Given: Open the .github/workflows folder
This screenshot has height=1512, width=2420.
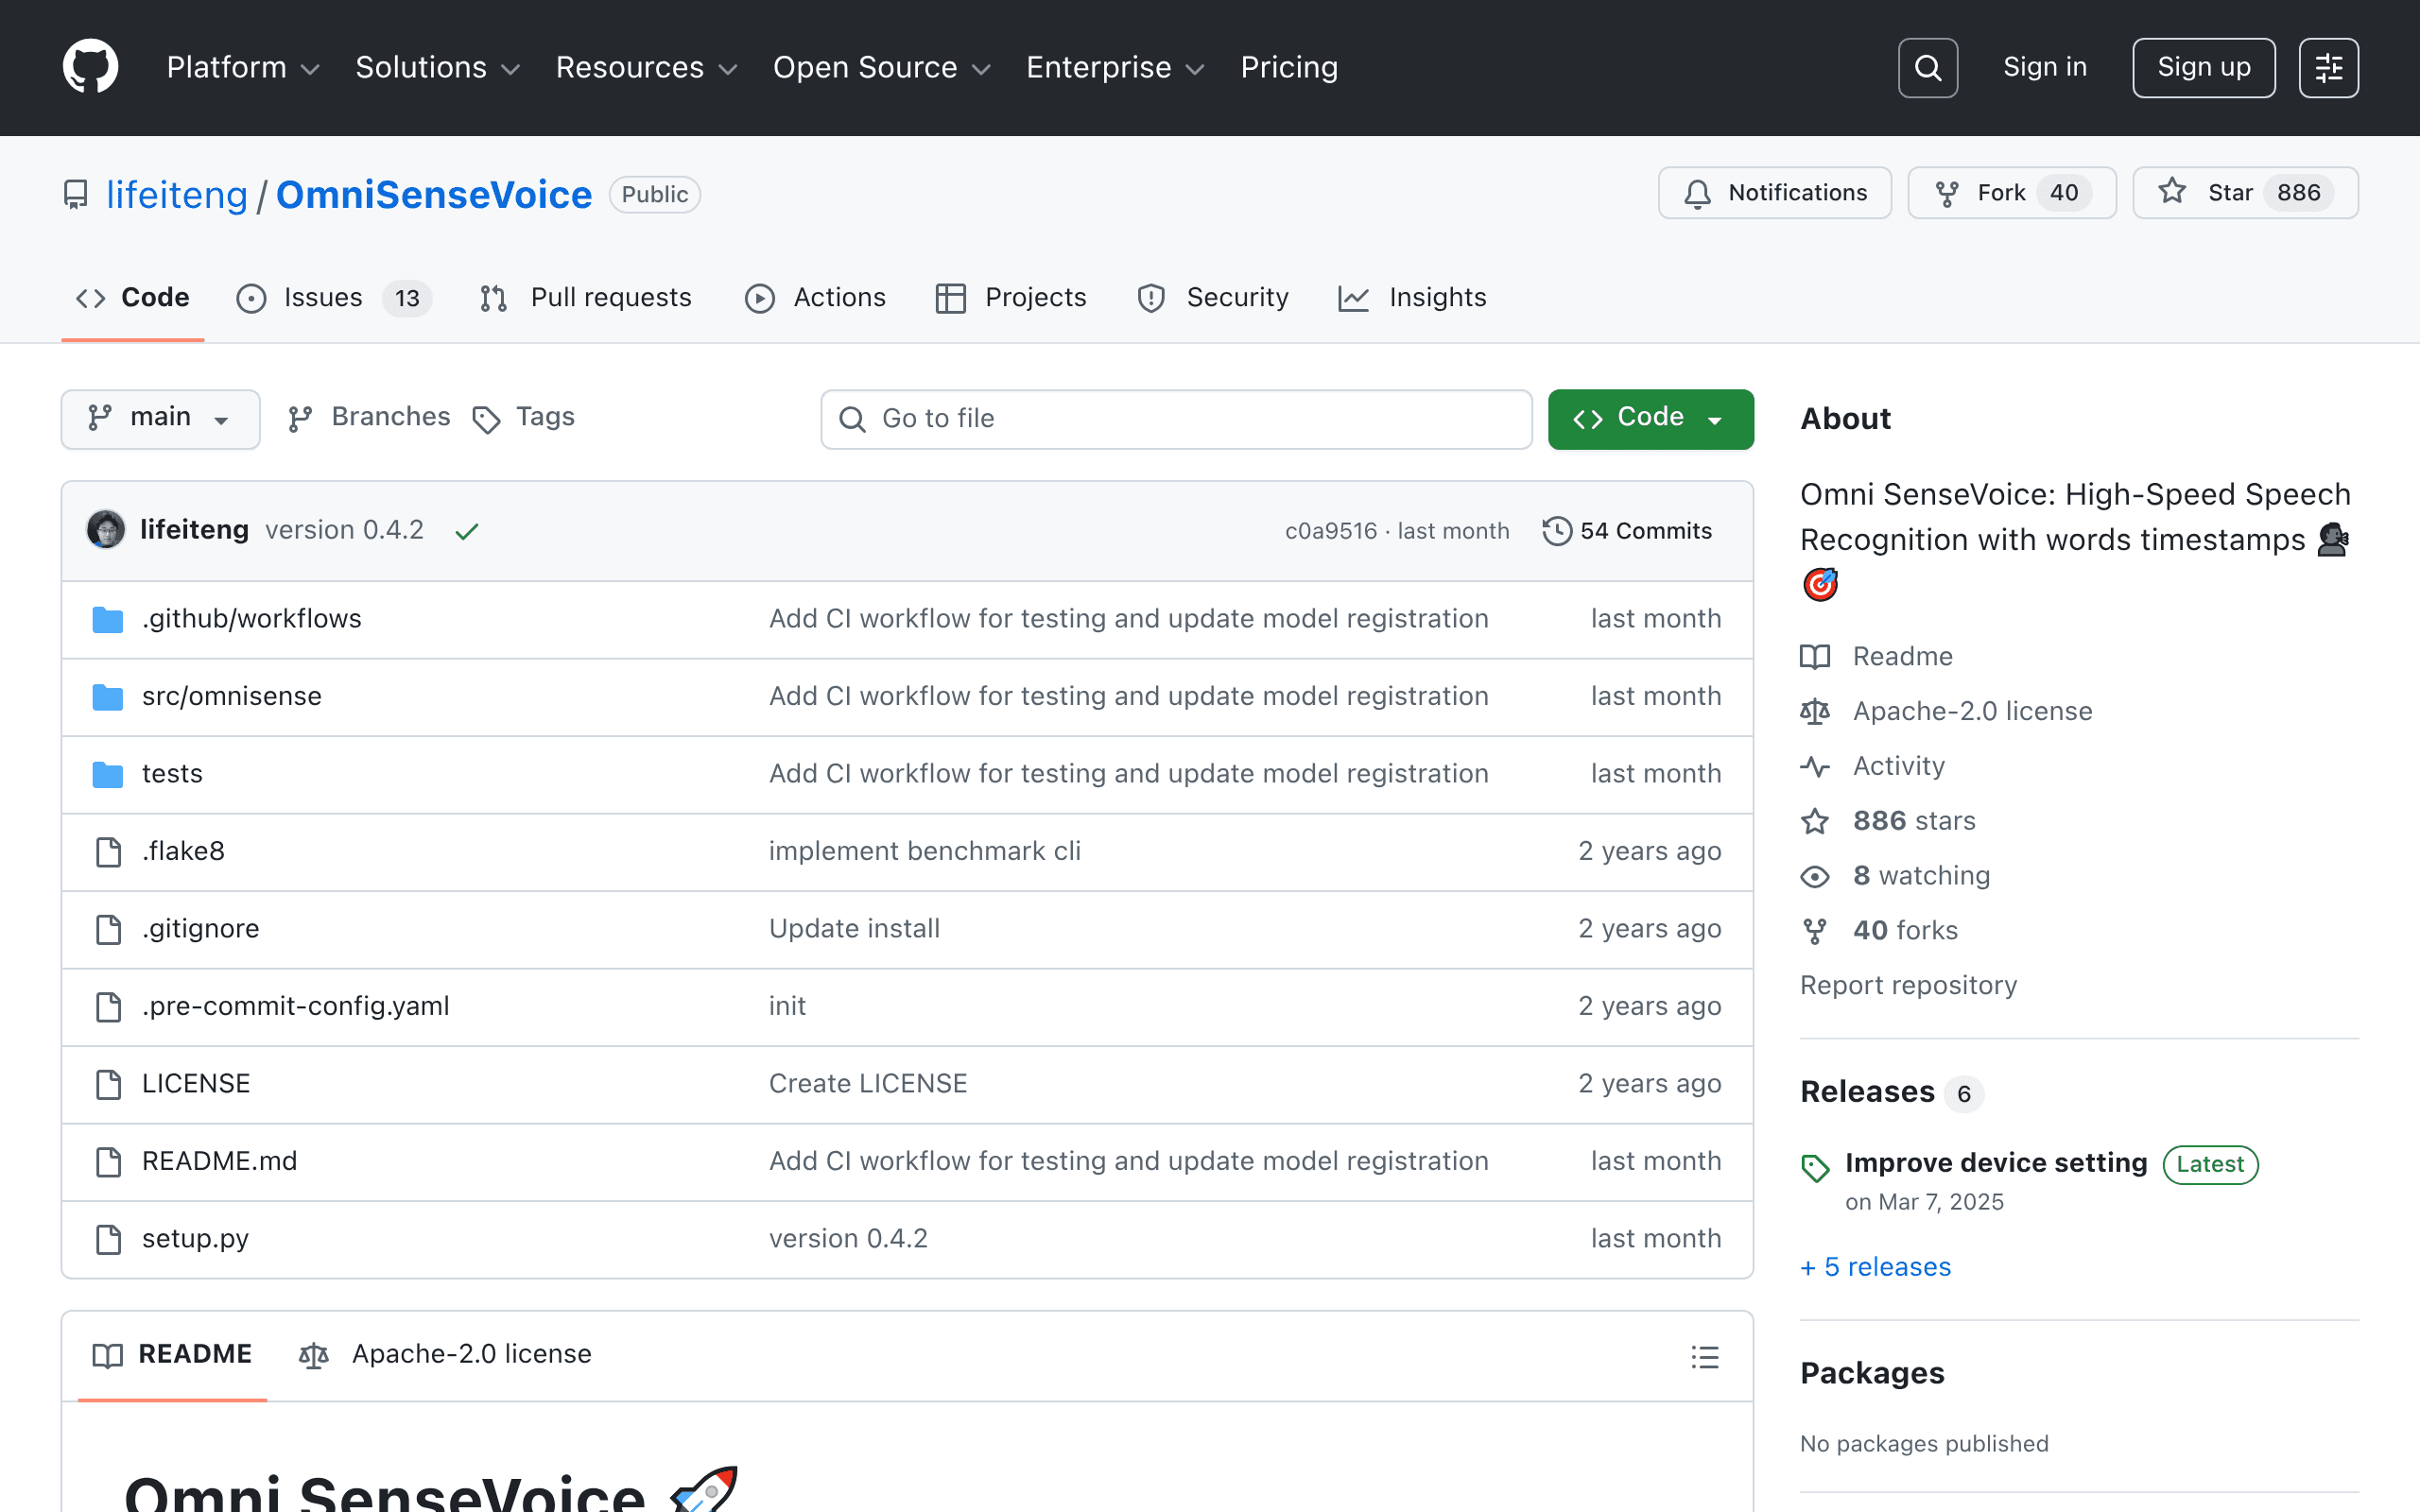Looking at the screenshot, I should pyautogui.click(x=252, y=619).
